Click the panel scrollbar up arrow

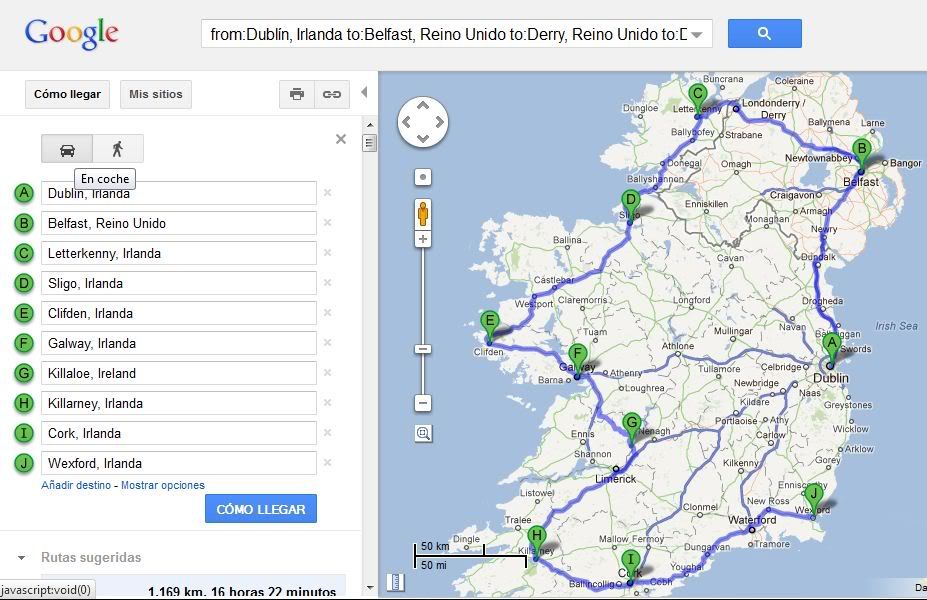(370, 125)
